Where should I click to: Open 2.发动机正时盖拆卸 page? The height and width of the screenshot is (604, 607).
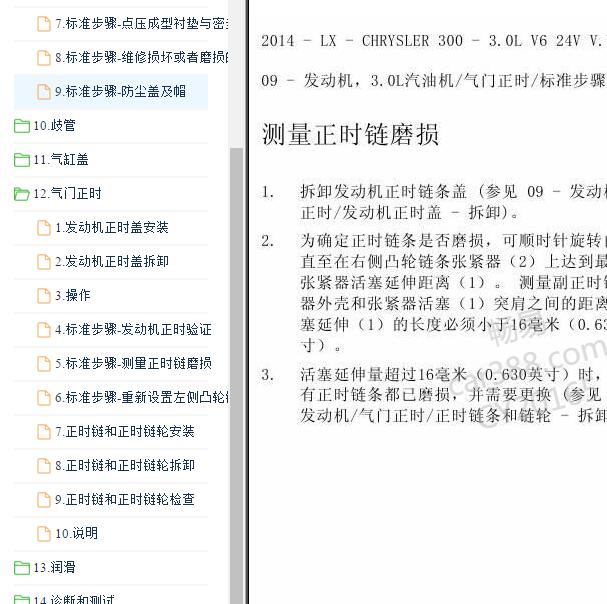[112, 262]
